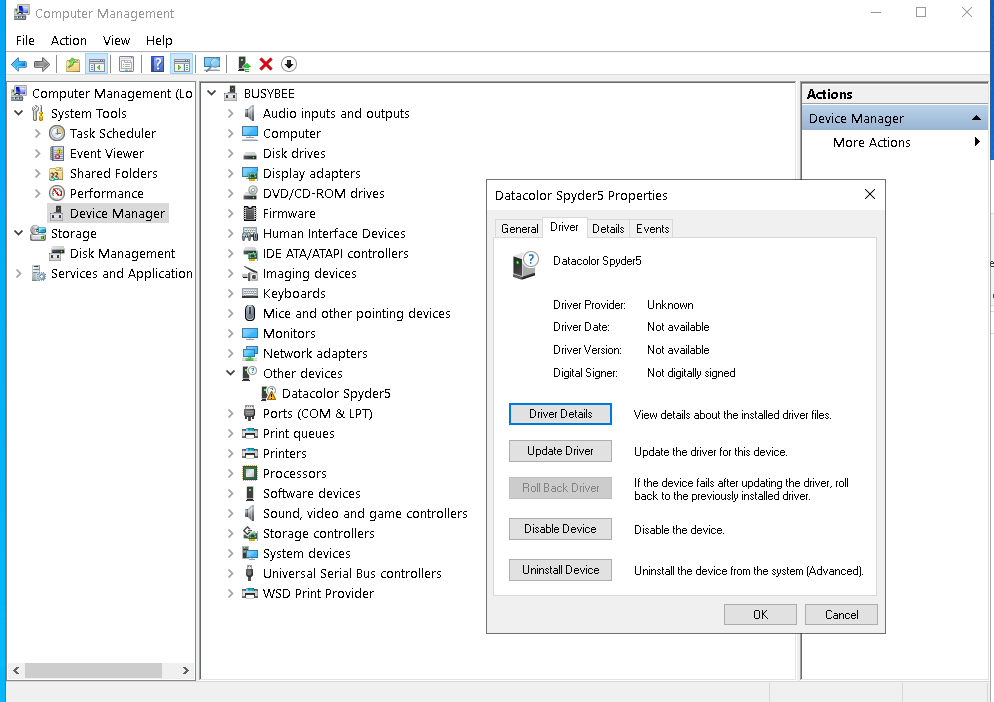Click the Update Driver button
The width and height of the screenshot is (994, 702).
point(560,451)
